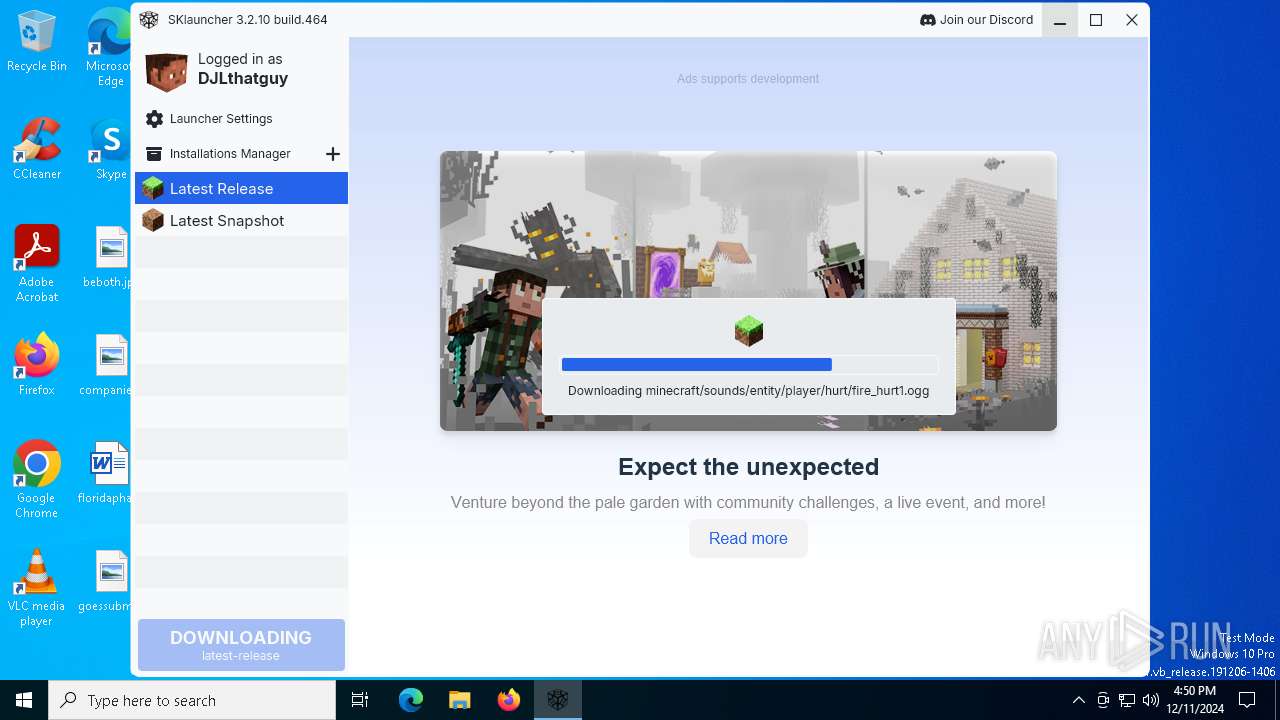The width and height of the screenshot is (1280, 720).
Task: Click the 'Expect the unexpected' headline
Action: click(x=748, y=467)
